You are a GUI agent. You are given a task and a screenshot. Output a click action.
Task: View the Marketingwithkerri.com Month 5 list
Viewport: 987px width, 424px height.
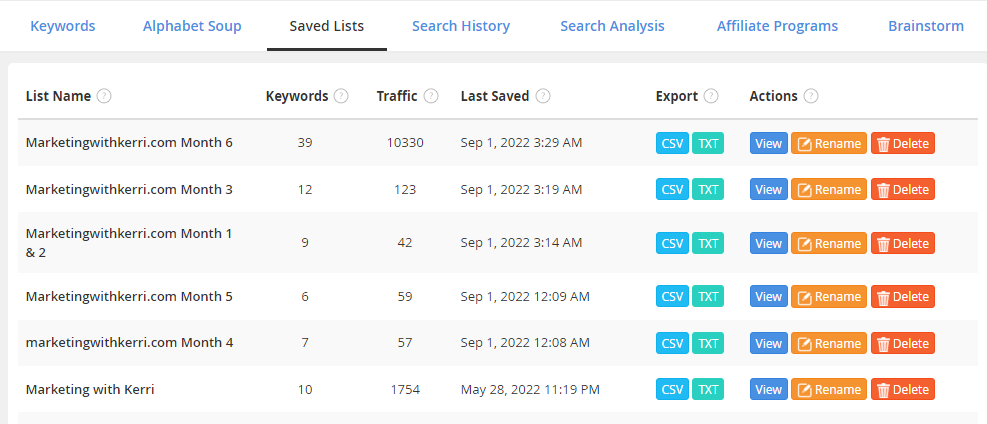coord(769,296)
